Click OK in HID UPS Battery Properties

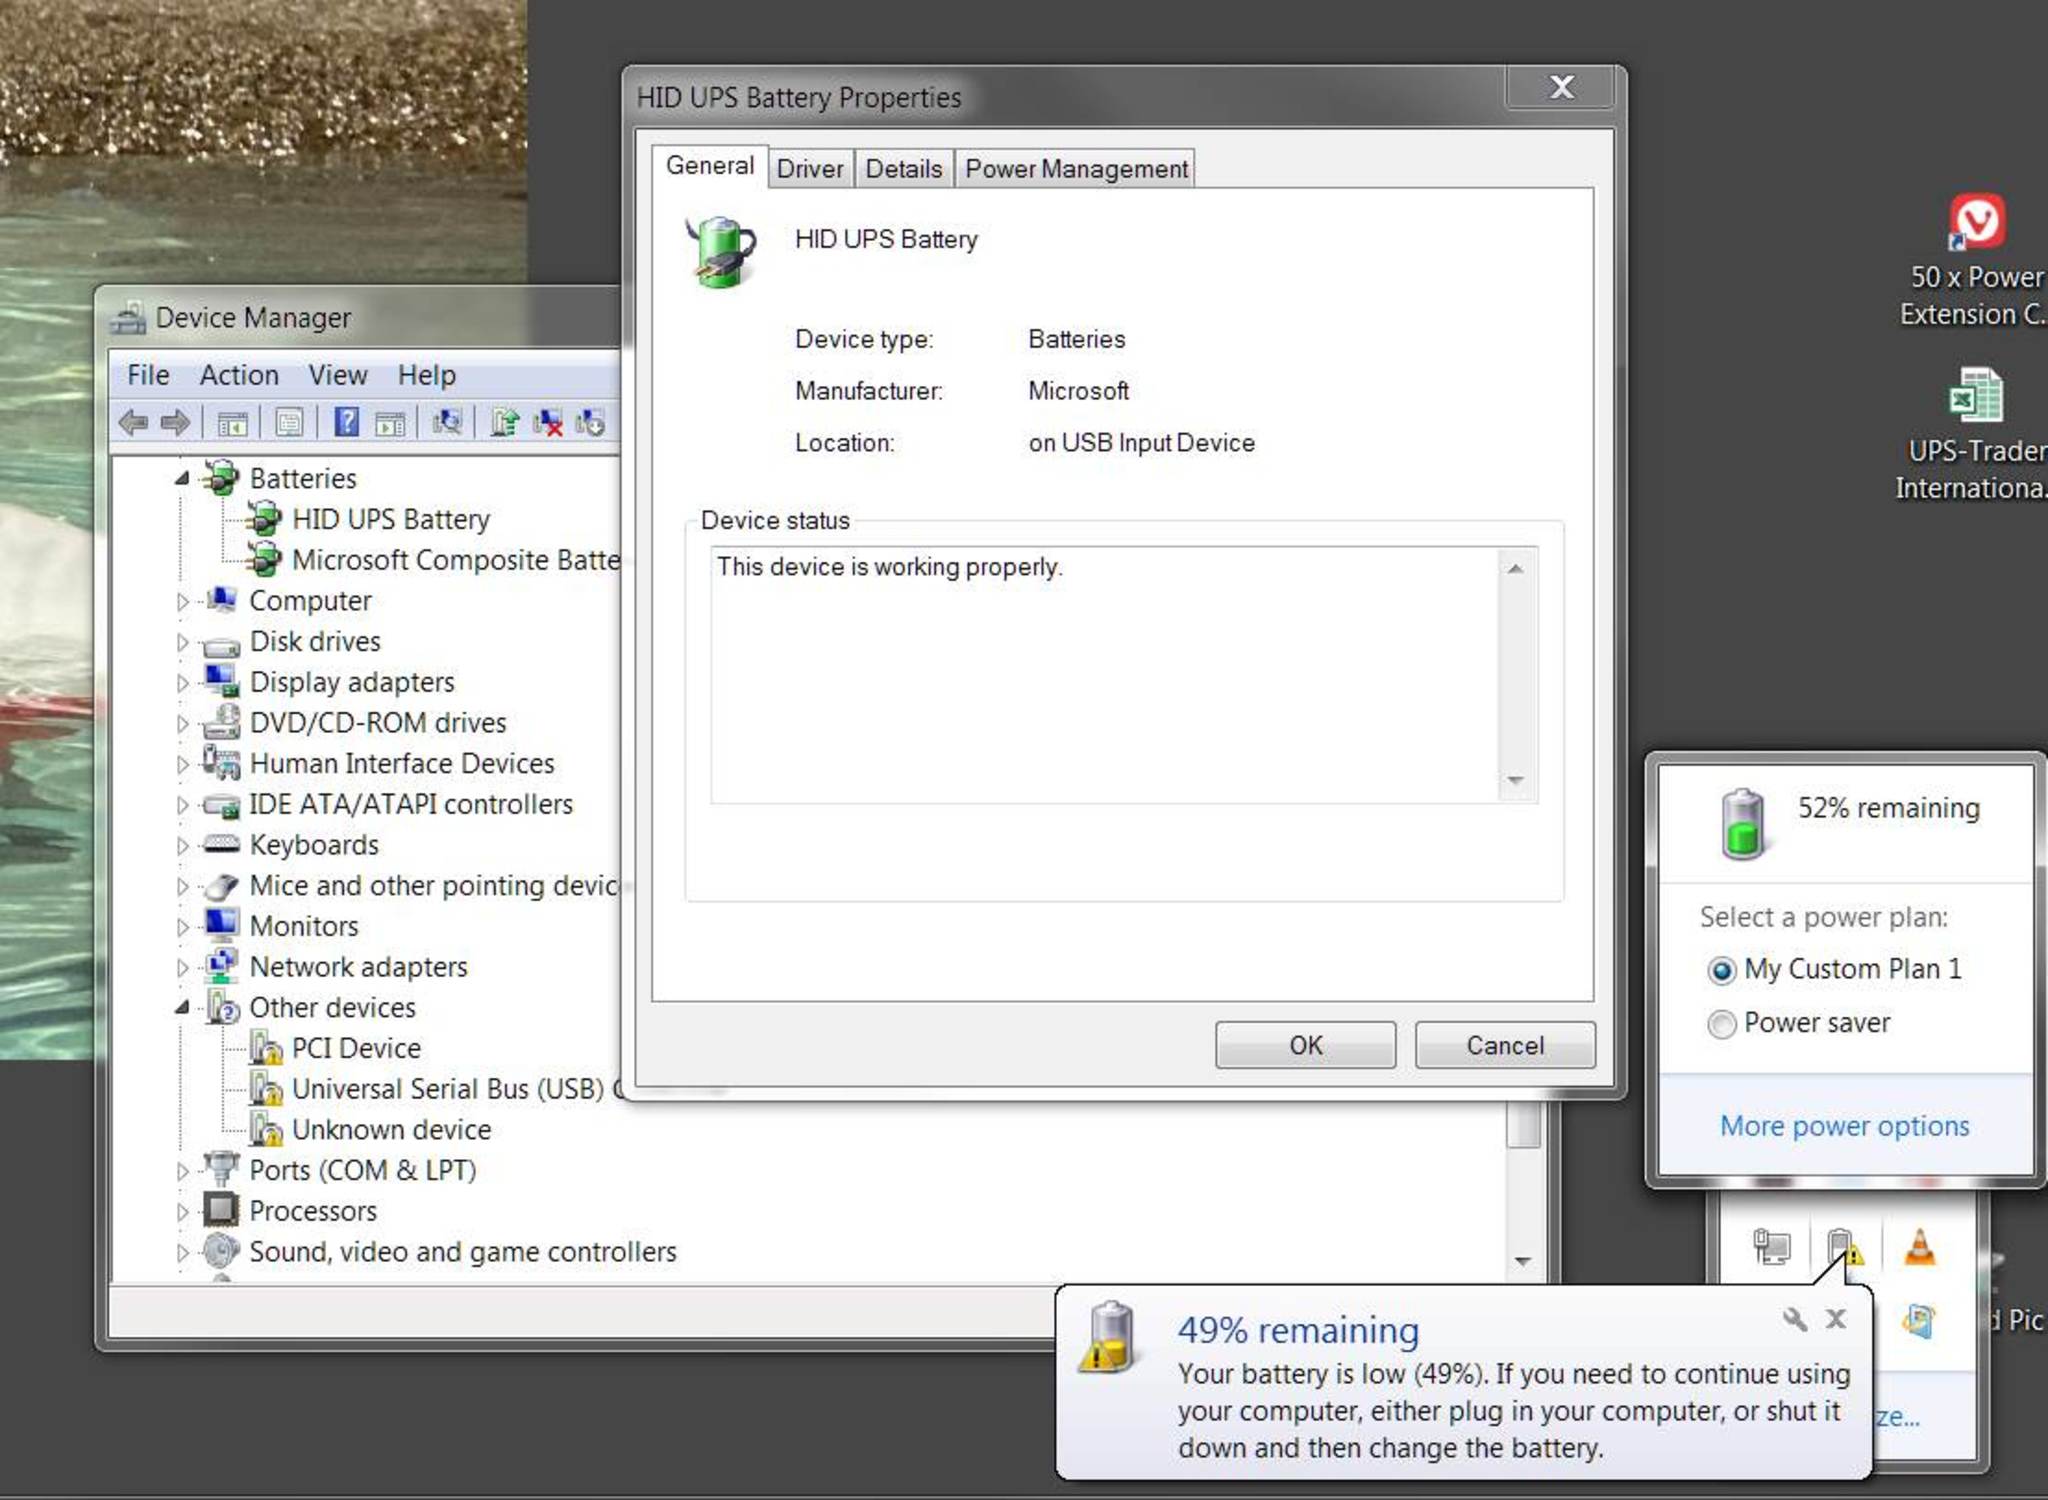[x=1305, y=1045]
